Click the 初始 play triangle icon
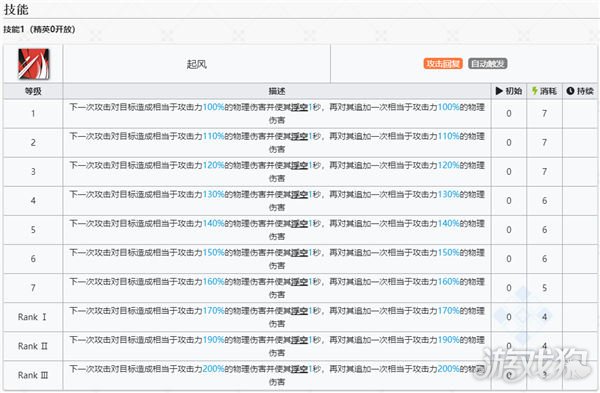Image resolution: width=600 pixels, height=393 pixels. [499, 91]
